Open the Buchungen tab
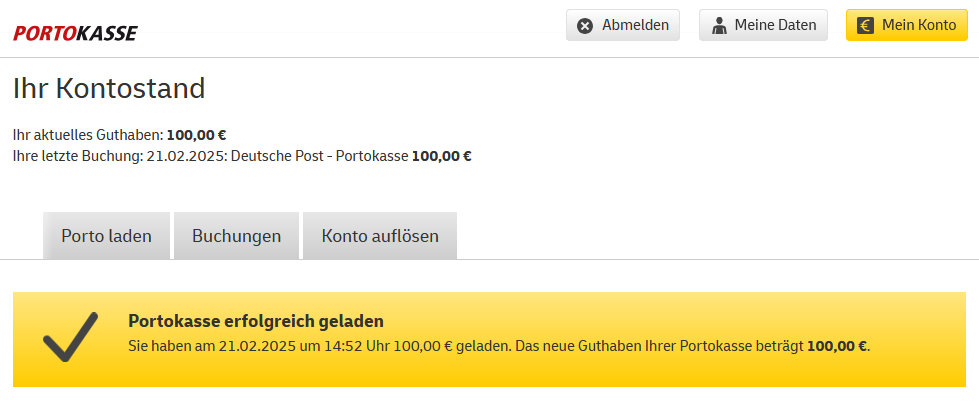The height and width of the screenshot is (406, 979). 236,236
